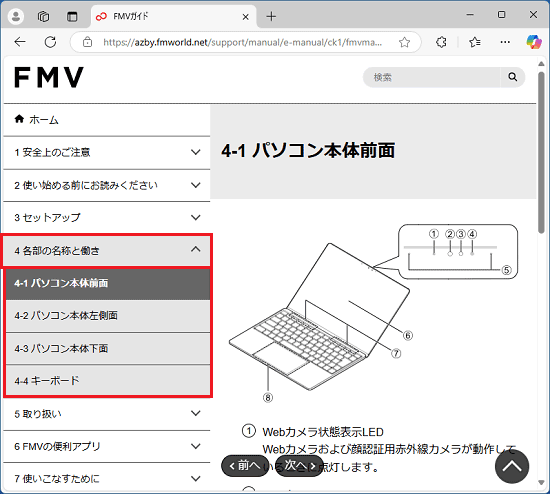
Task: Click the home icon beside ホーム
Action: [x=19, y=119]
